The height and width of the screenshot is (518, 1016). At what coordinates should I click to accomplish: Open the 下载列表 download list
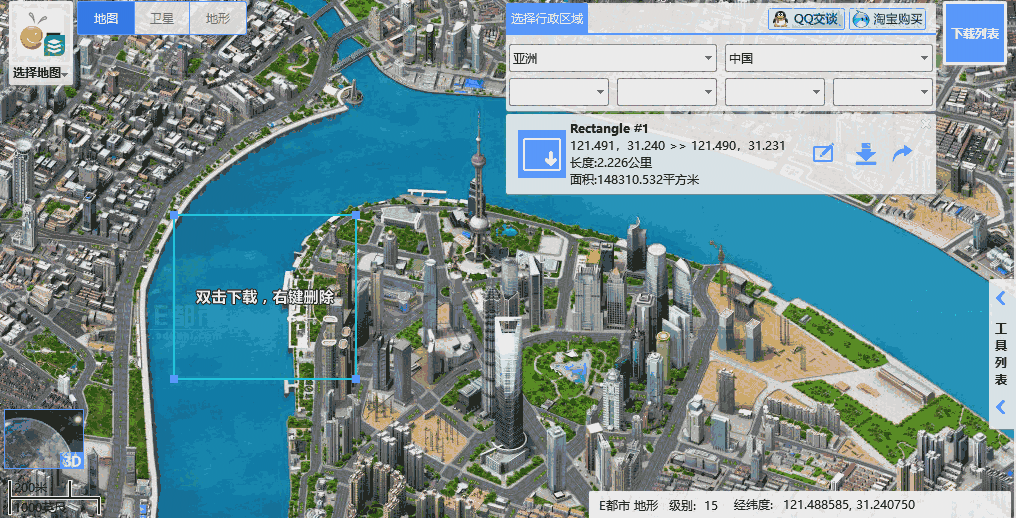(x=975, y=33)
